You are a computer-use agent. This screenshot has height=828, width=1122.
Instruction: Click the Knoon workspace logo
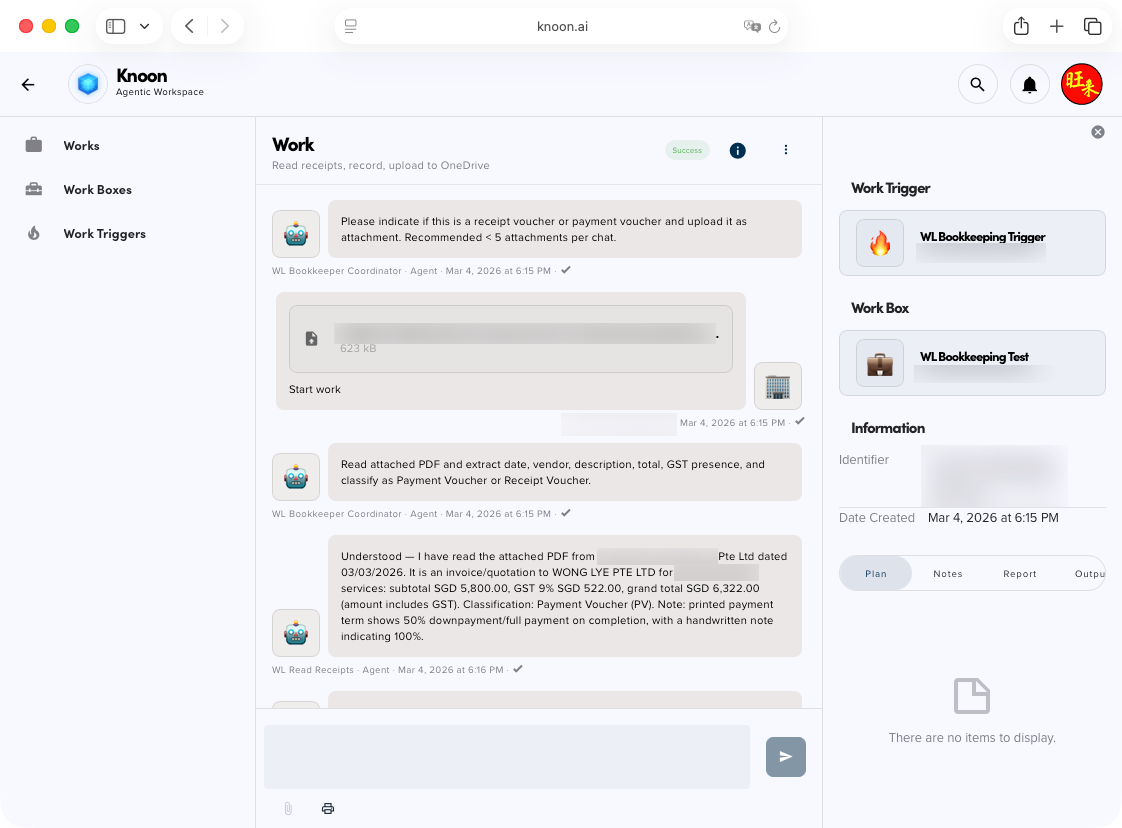[87, 84]
